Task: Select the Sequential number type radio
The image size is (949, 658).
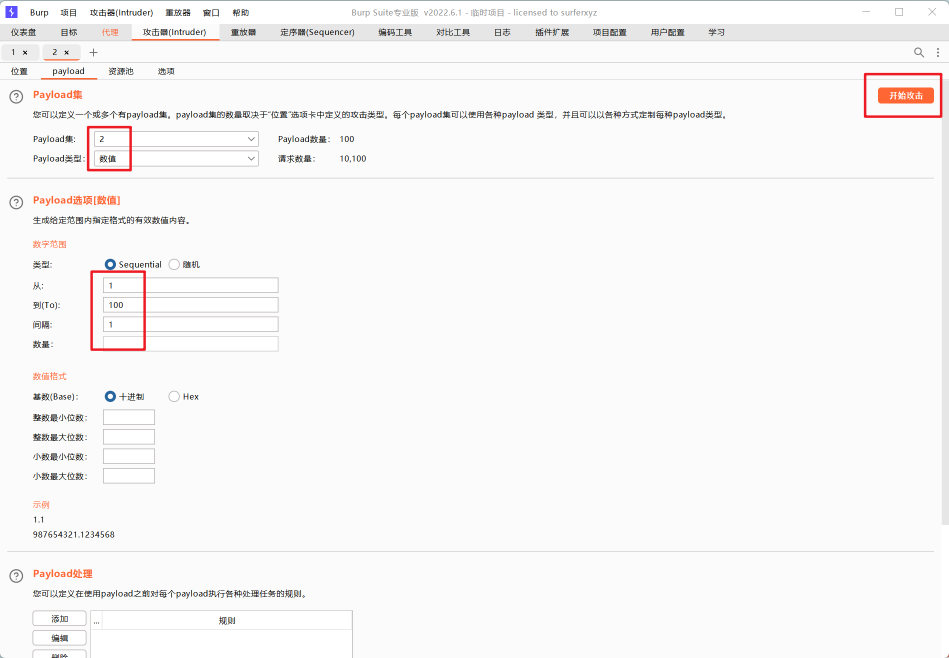Action: (x=110, y=265)
